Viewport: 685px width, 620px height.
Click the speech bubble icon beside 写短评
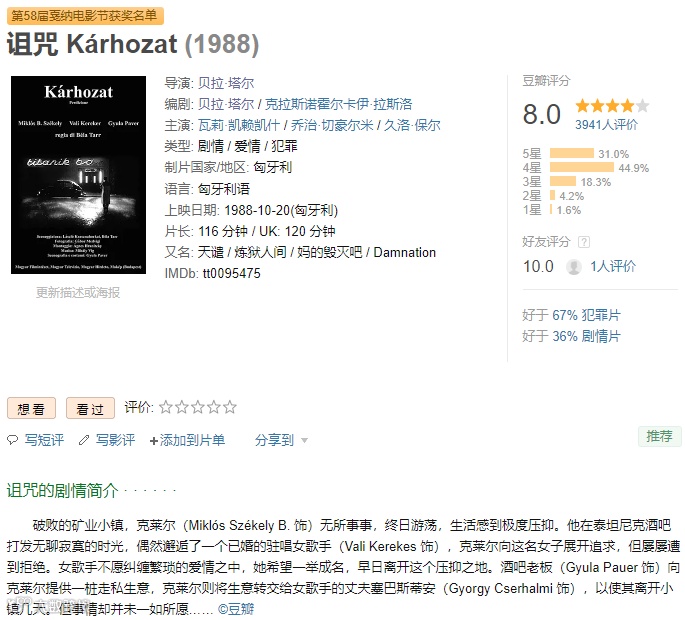pyautogui.click(x=13, y=440)
